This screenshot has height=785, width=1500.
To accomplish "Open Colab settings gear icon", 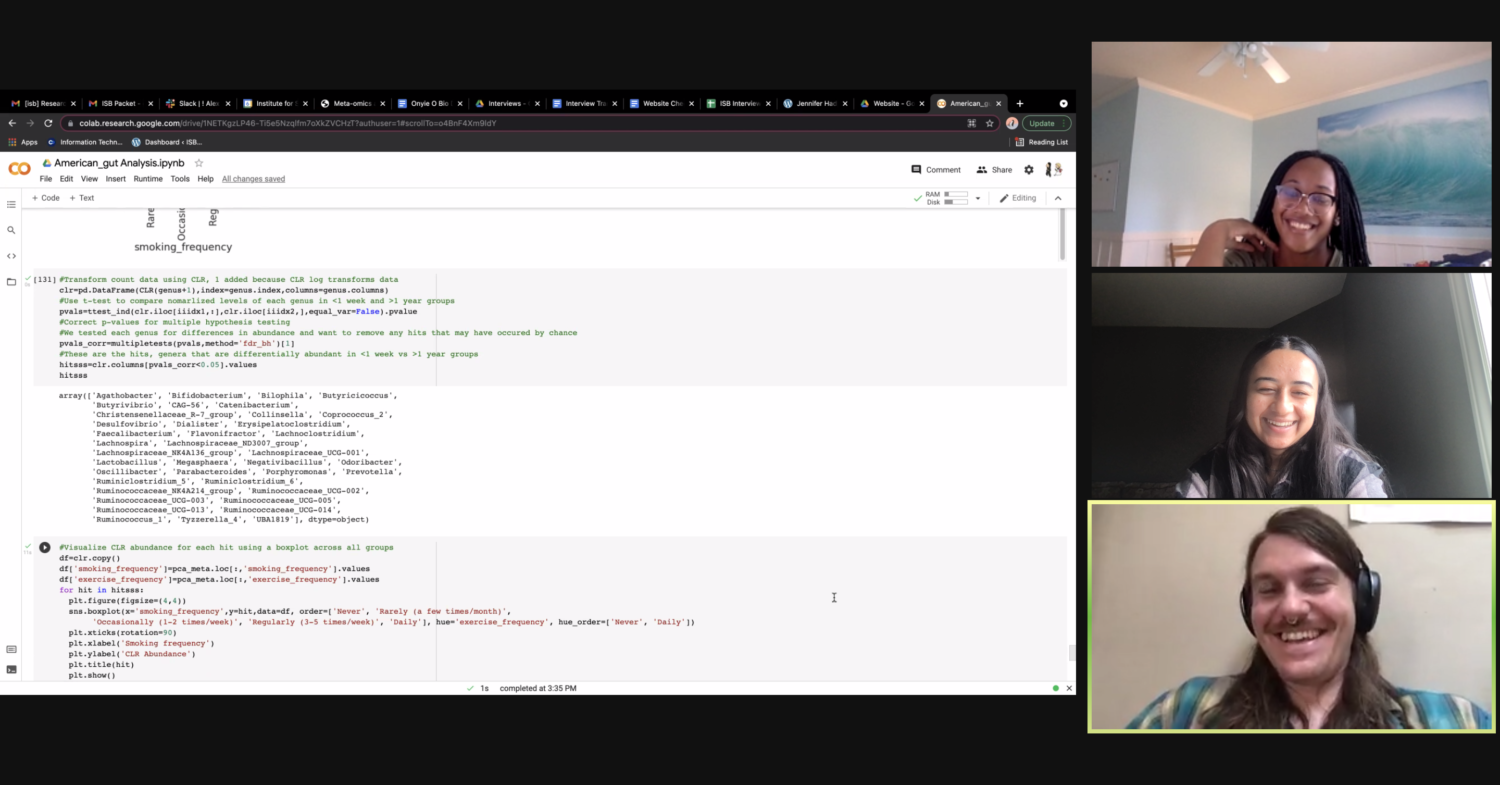I will pos(1028,170).
